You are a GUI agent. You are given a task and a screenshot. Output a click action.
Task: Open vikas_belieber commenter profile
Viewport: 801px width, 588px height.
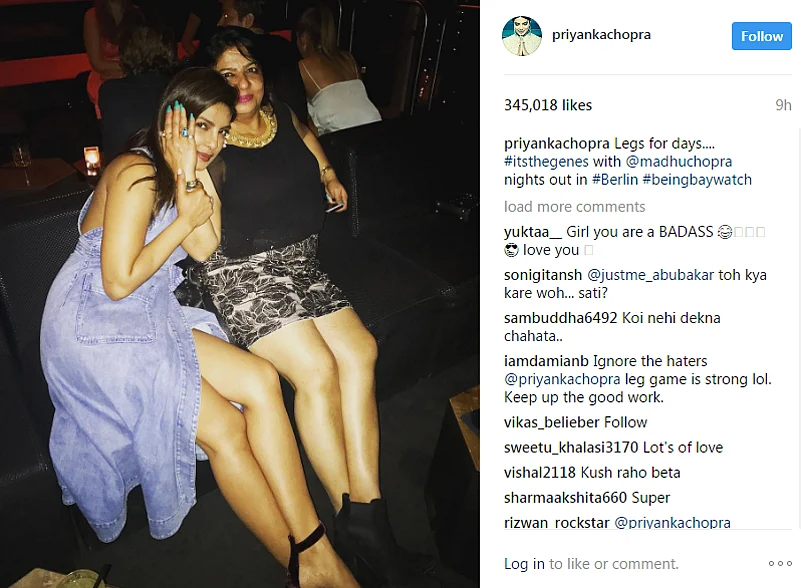coord(552,422)
